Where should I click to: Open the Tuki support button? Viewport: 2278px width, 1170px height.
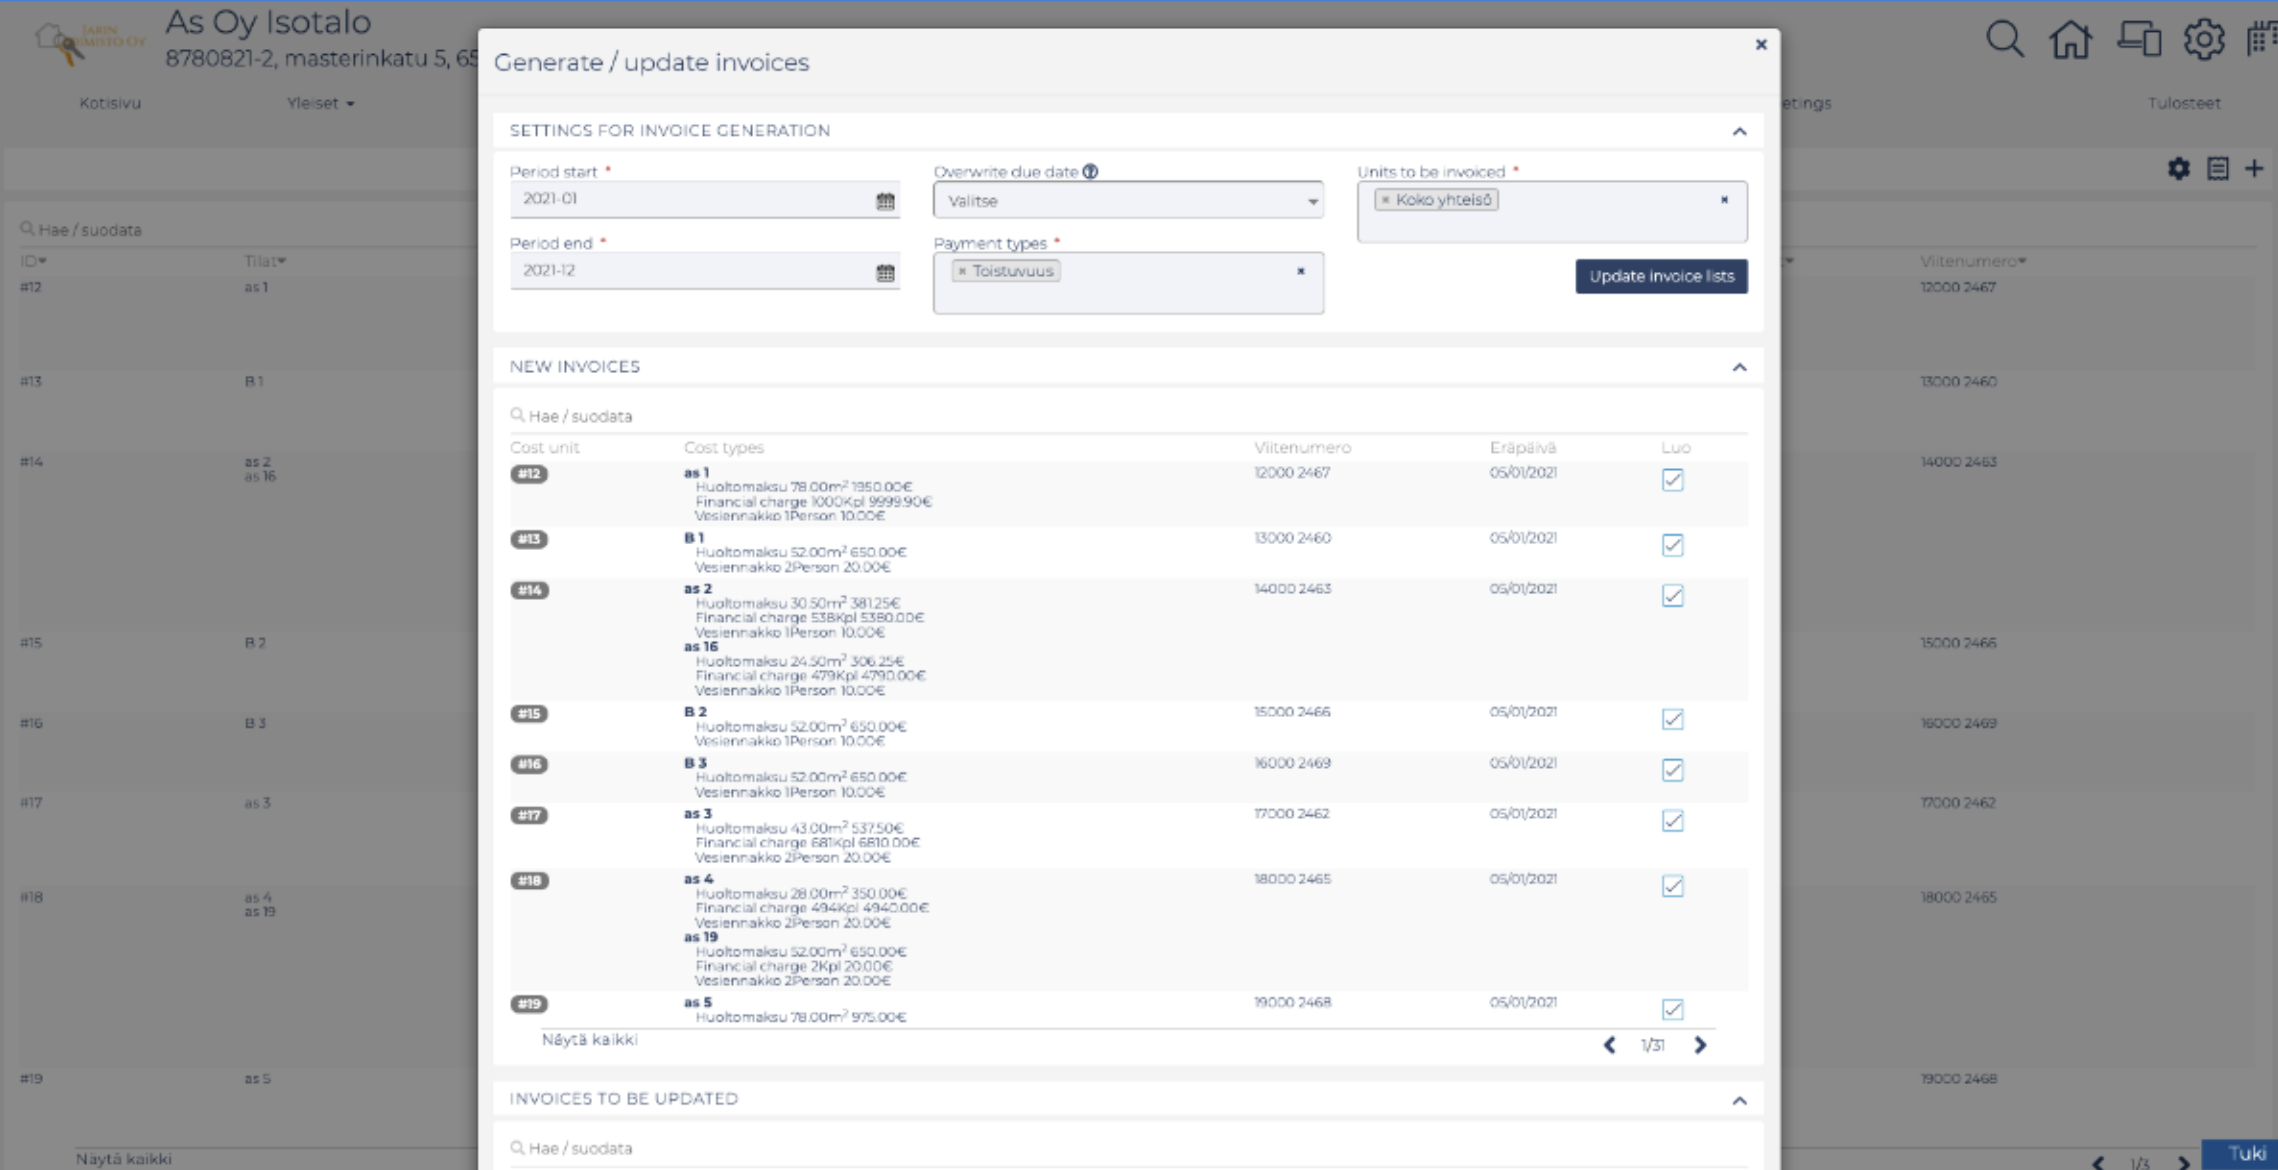tap(2240, 1154)
